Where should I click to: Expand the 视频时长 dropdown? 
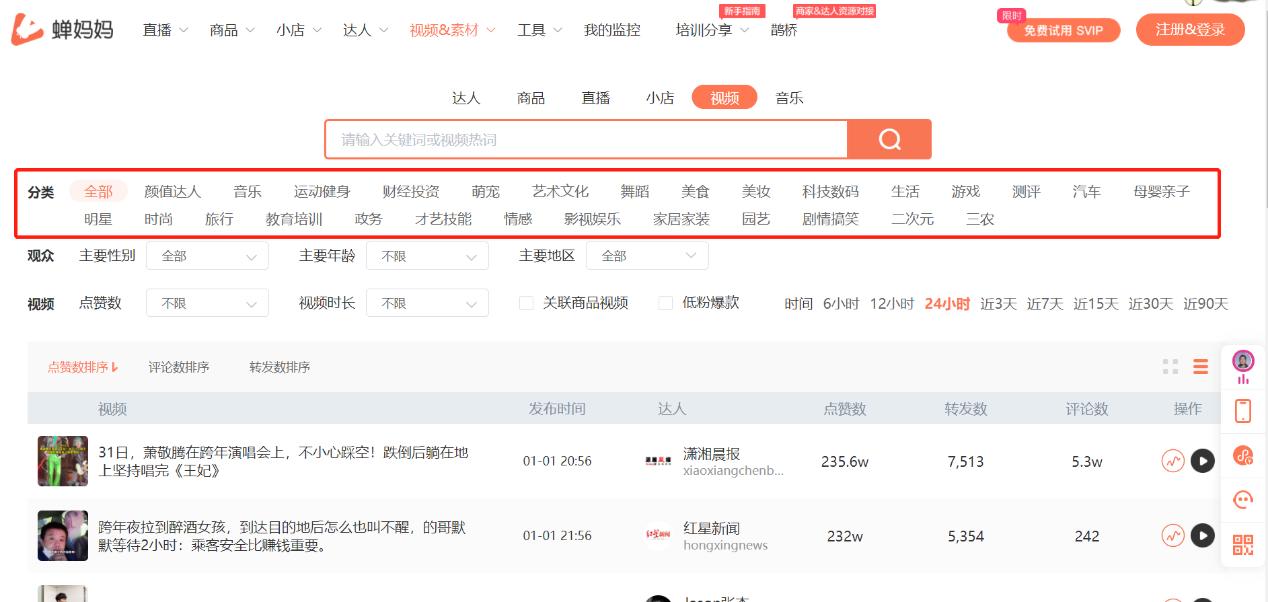[x=427, y=303]
